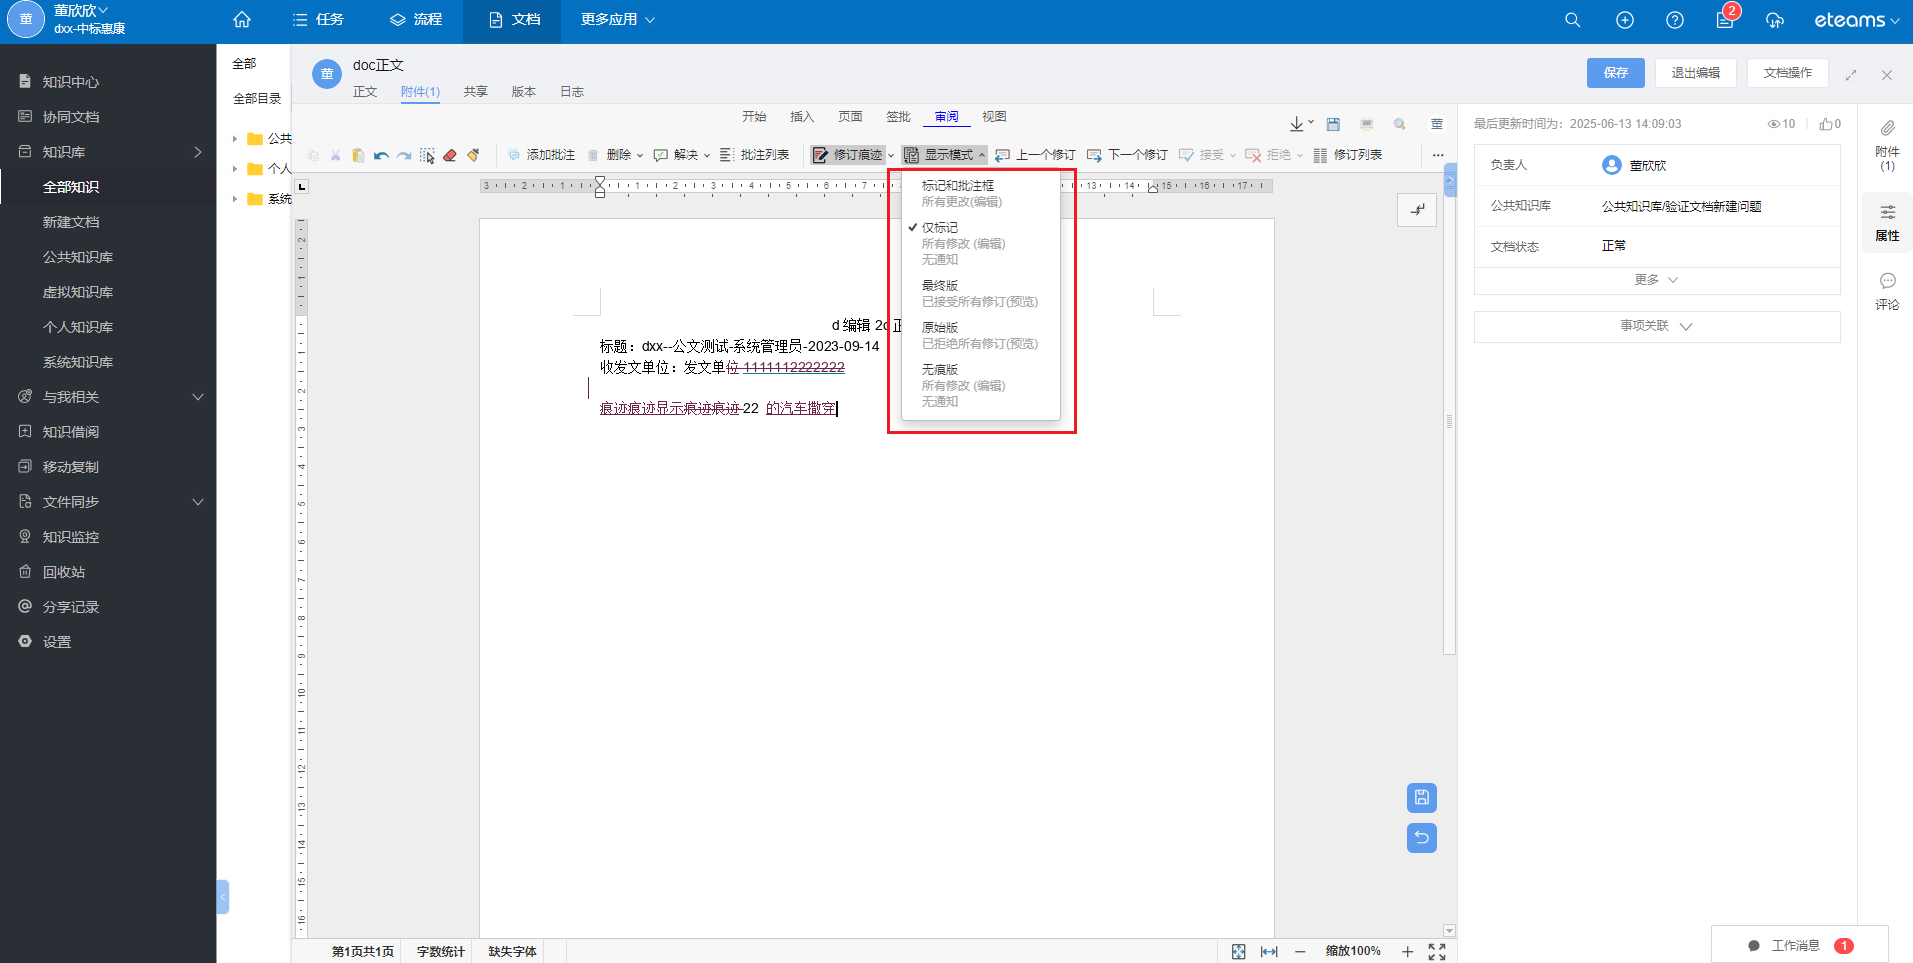Collapse 与我相关 sidebar section
The height and width of the screenshot is (963, 1913).
coord(198,397)
